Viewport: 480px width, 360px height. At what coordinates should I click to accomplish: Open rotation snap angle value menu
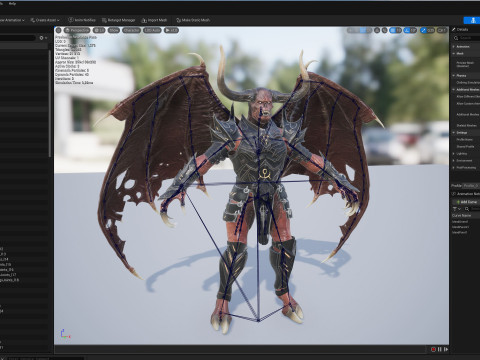click(414, 30)
